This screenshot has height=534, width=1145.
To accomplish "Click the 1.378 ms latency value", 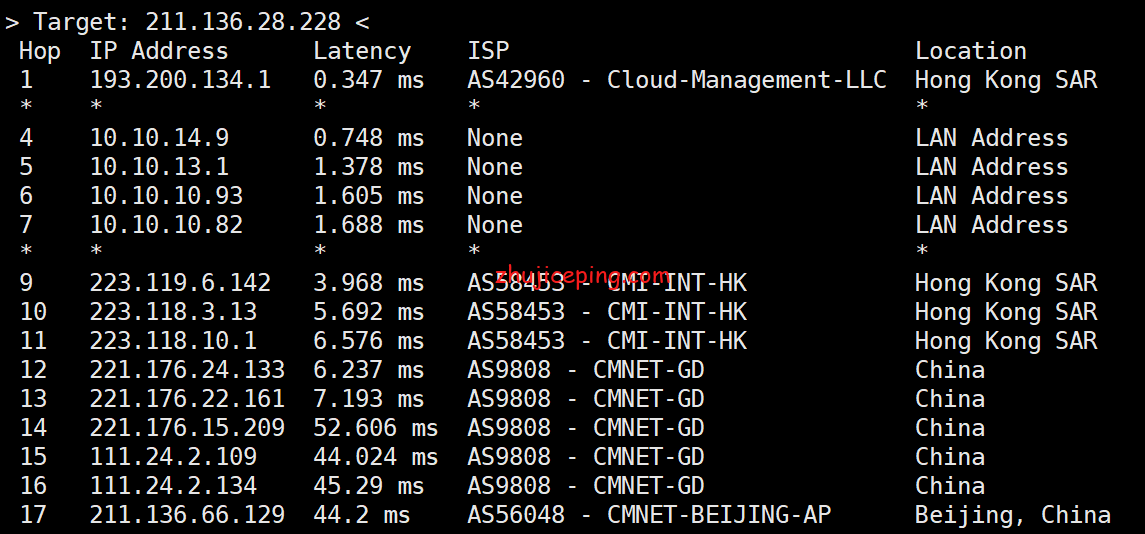I will (369, 167).
